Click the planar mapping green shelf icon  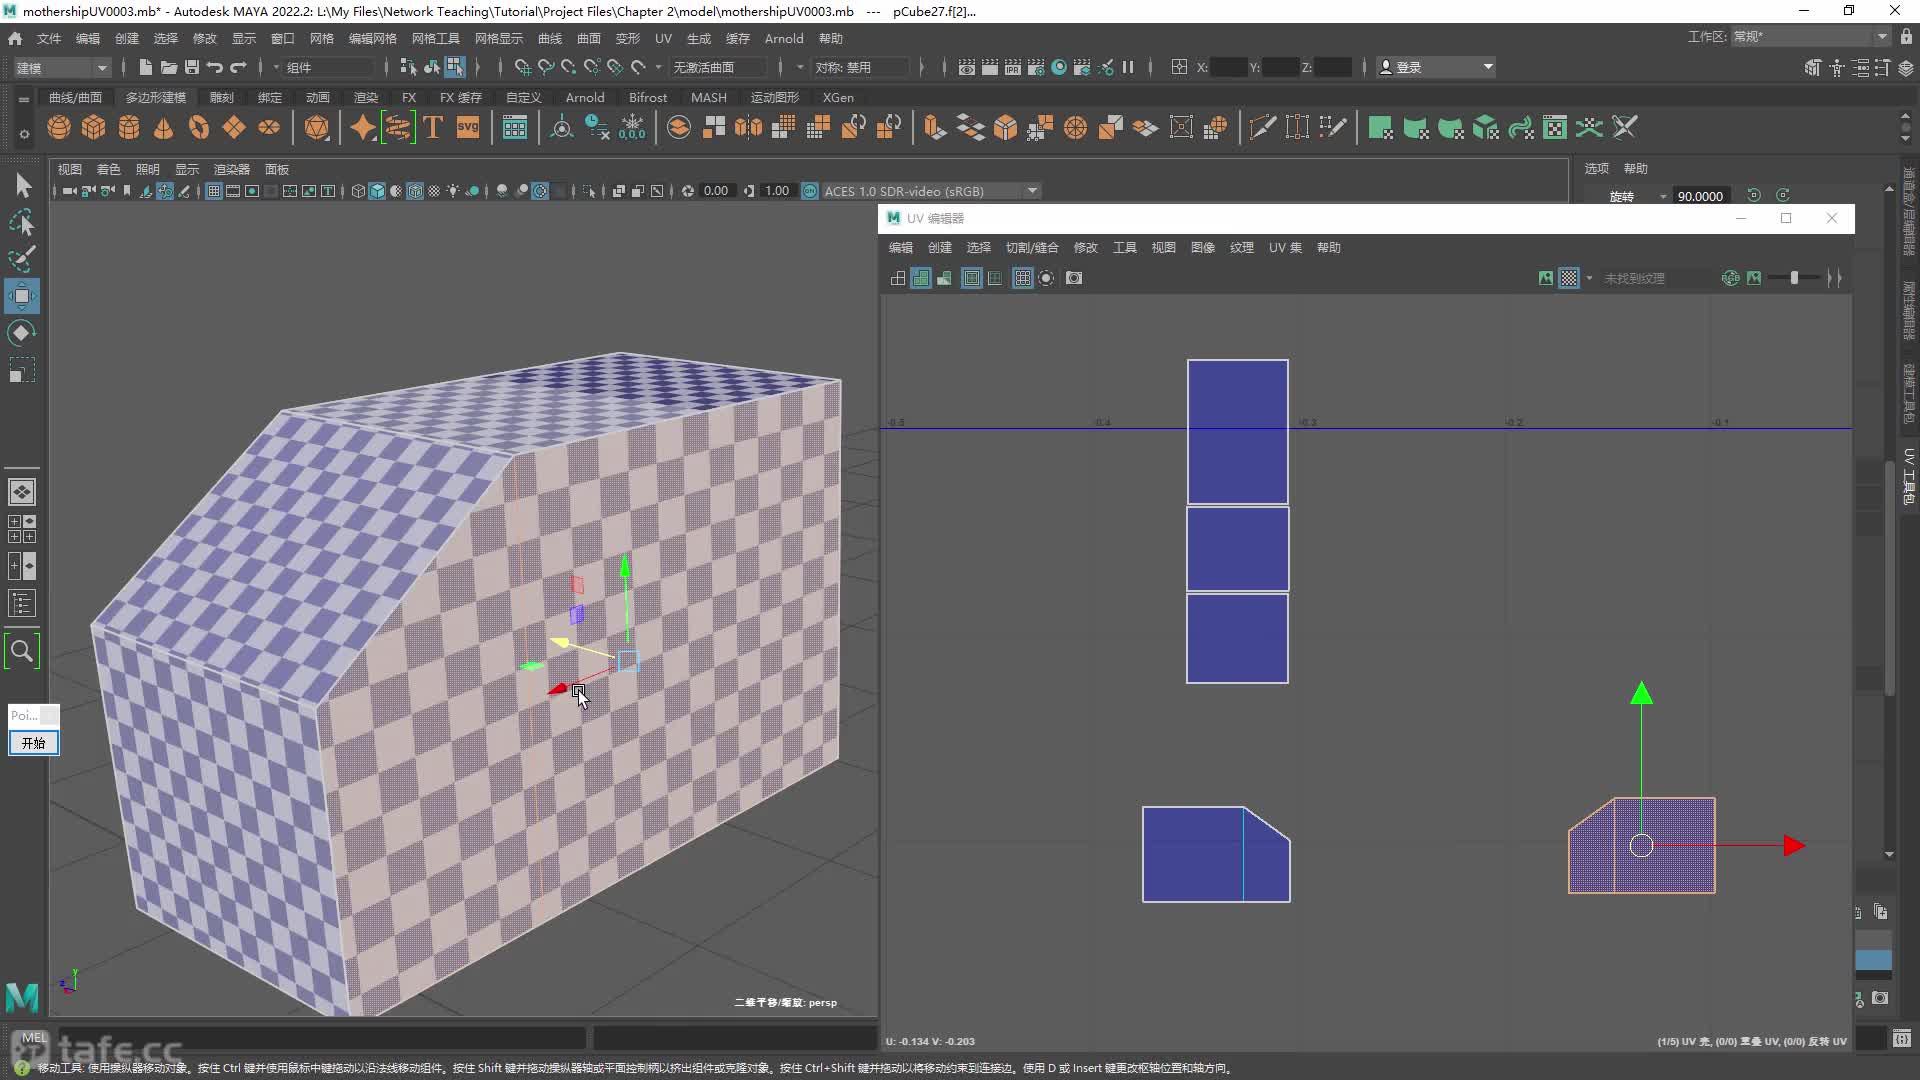(x=1380, y=128)
